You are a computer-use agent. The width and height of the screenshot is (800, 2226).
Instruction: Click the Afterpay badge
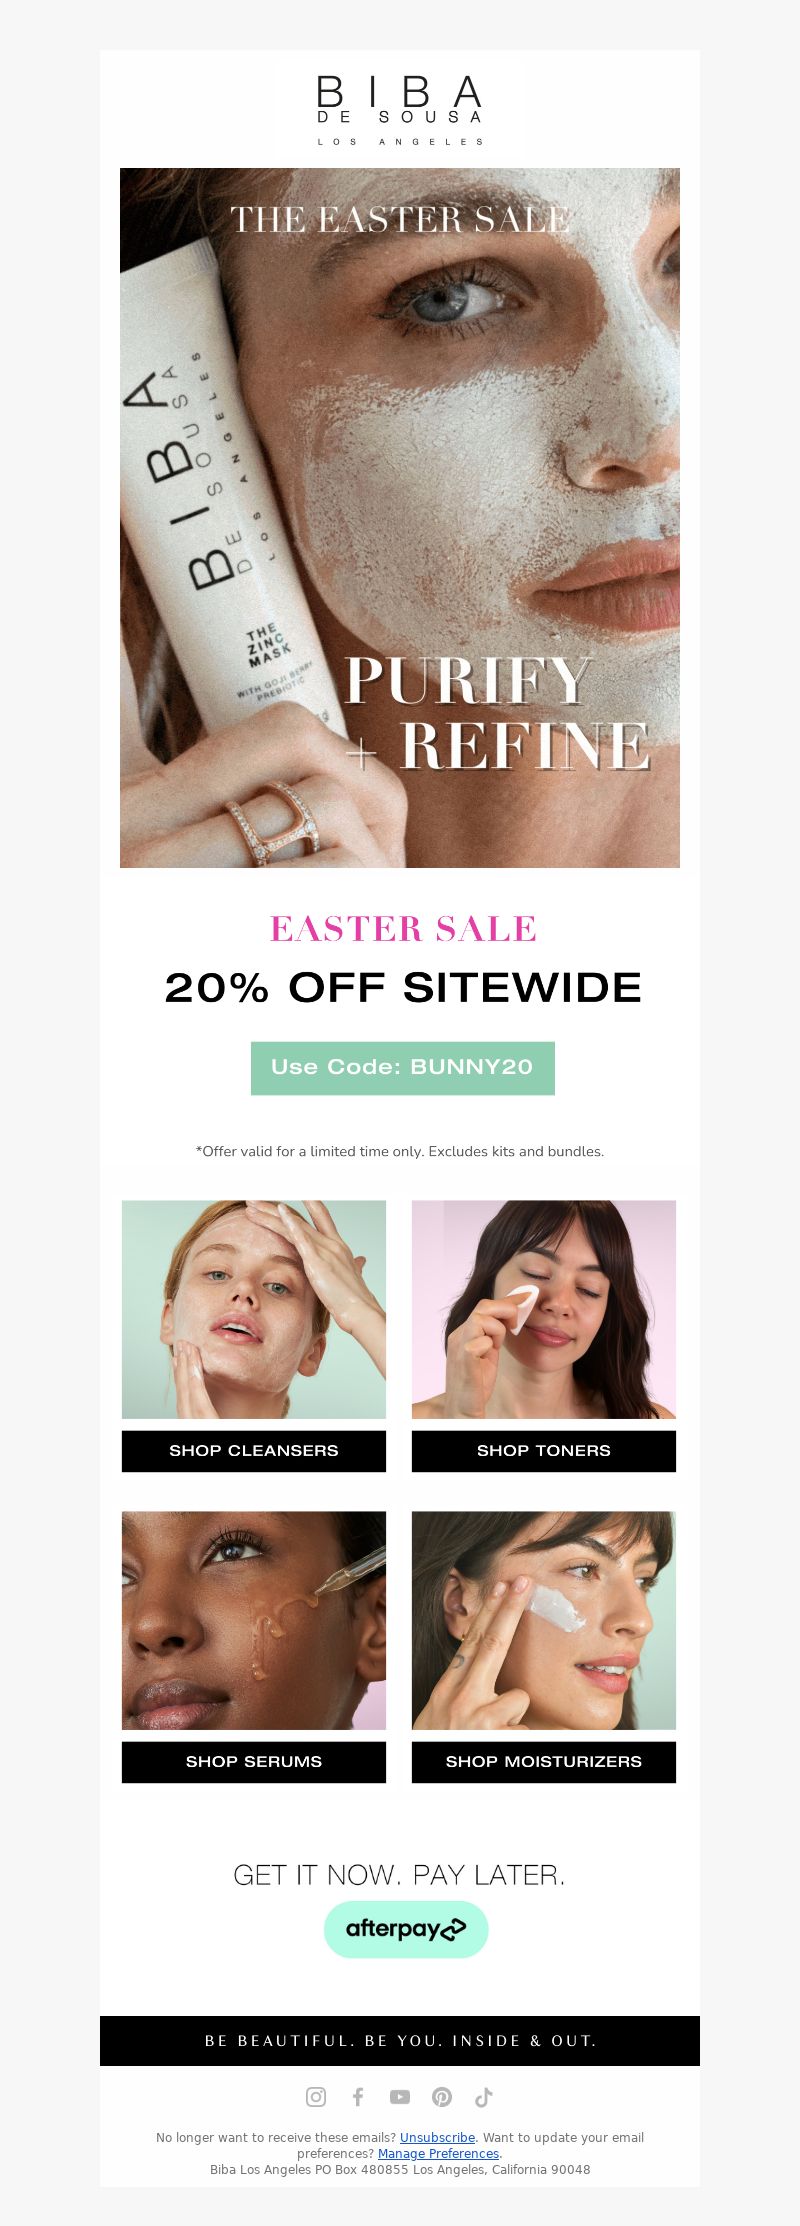point(406,1929)
